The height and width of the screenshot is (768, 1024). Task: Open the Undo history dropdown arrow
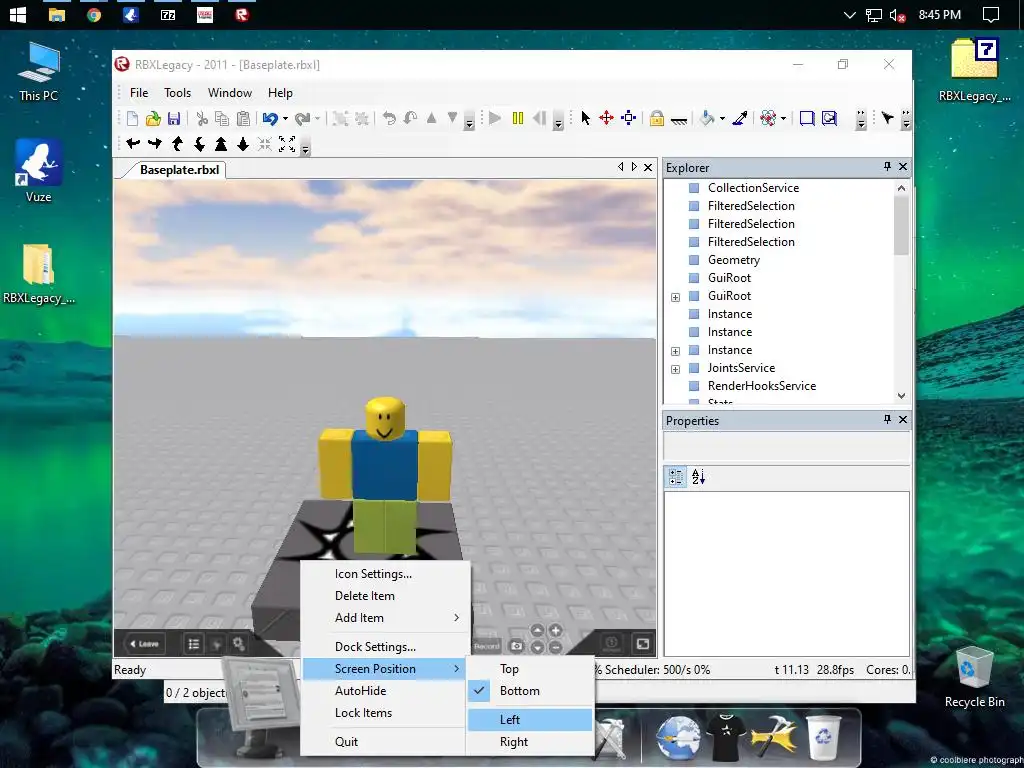coord(285,119)
